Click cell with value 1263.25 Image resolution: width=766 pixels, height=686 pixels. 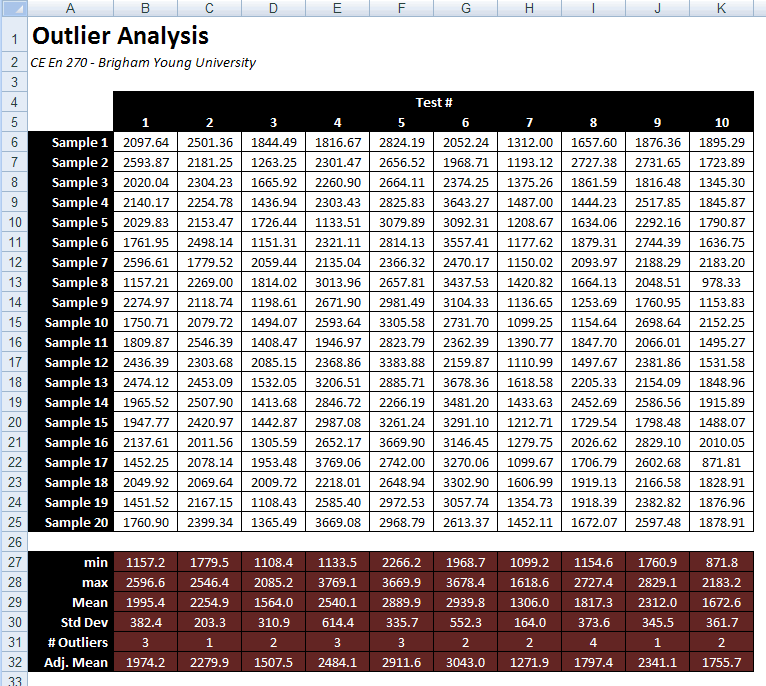(x=274, y=162)
